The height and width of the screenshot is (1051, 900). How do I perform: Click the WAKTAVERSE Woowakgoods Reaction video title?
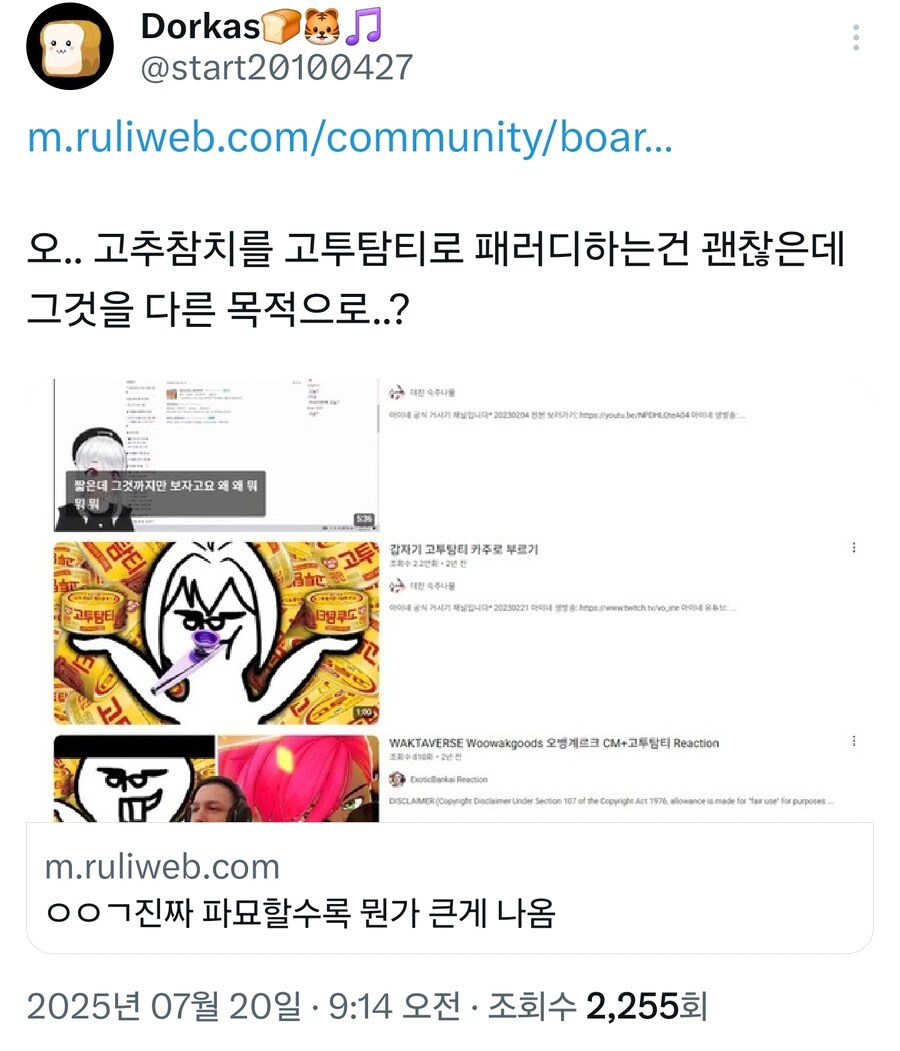point(554,743)
